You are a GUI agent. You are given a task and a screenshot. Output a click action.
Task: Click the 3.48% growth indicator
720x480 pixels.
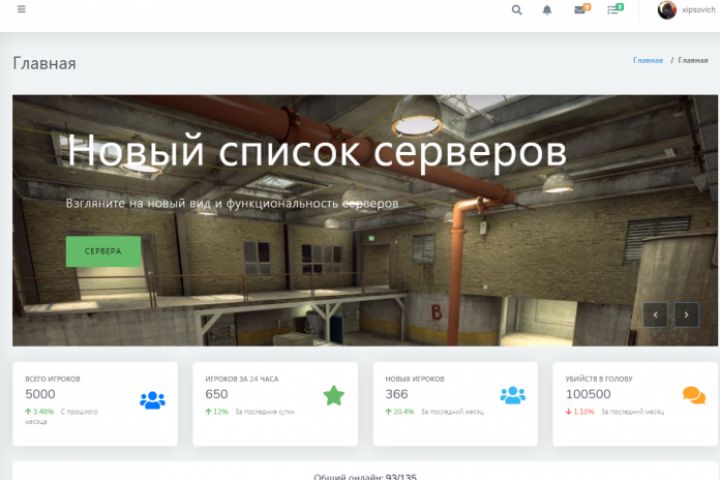(x=39, y=412)
